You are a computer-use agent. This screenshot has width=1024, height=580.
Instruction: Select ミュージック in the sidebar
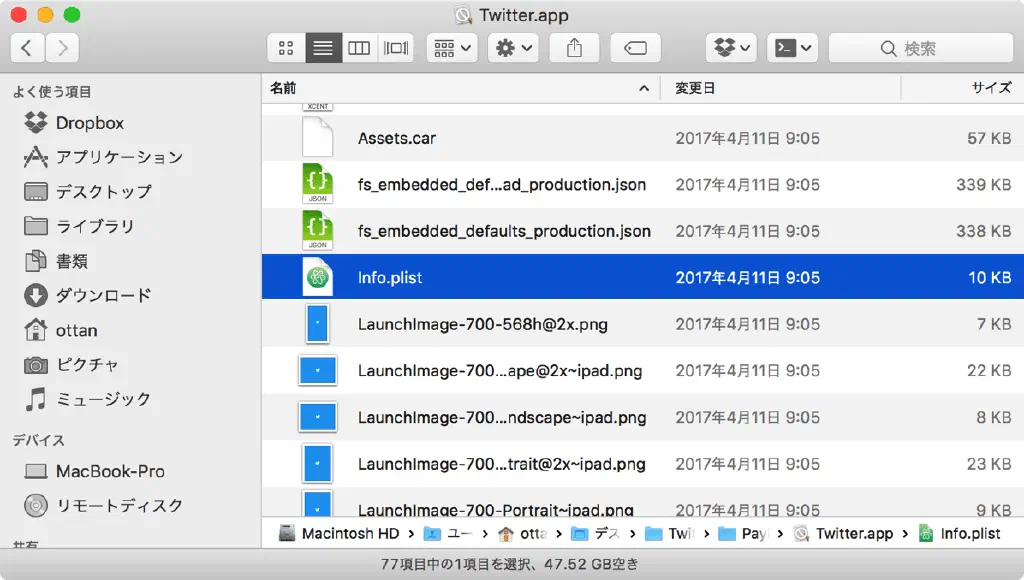coord(103,399)
